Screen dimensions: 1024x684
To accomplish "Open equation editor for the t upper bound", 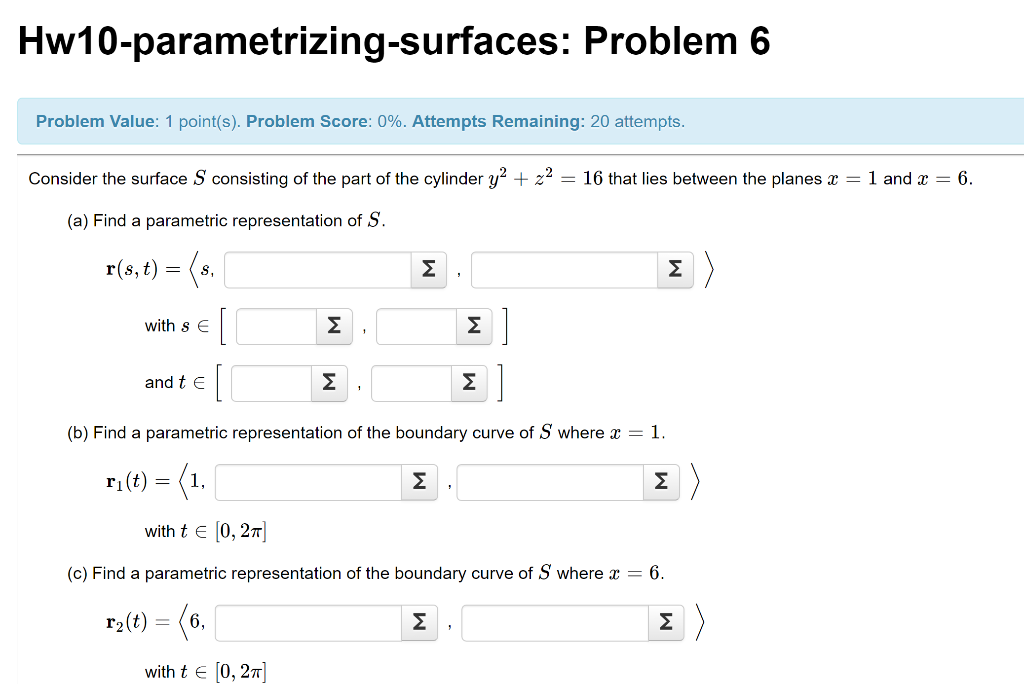I will (469, 383).
